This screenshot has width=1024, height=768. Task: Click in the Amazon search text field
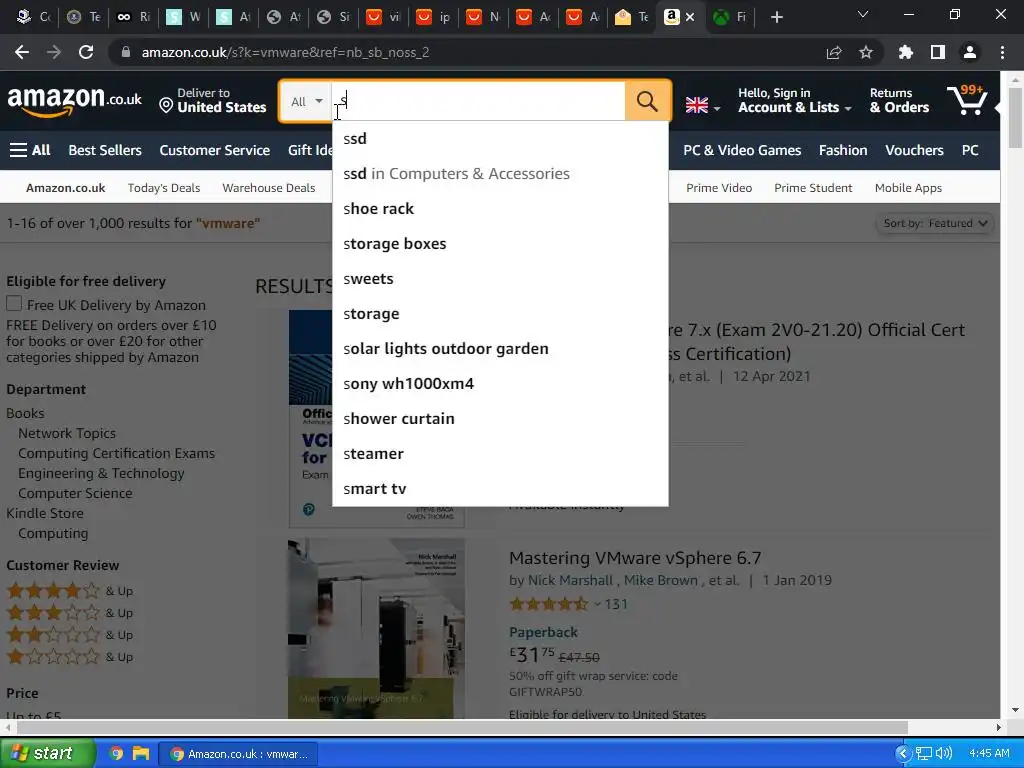(x=478, y=101)
